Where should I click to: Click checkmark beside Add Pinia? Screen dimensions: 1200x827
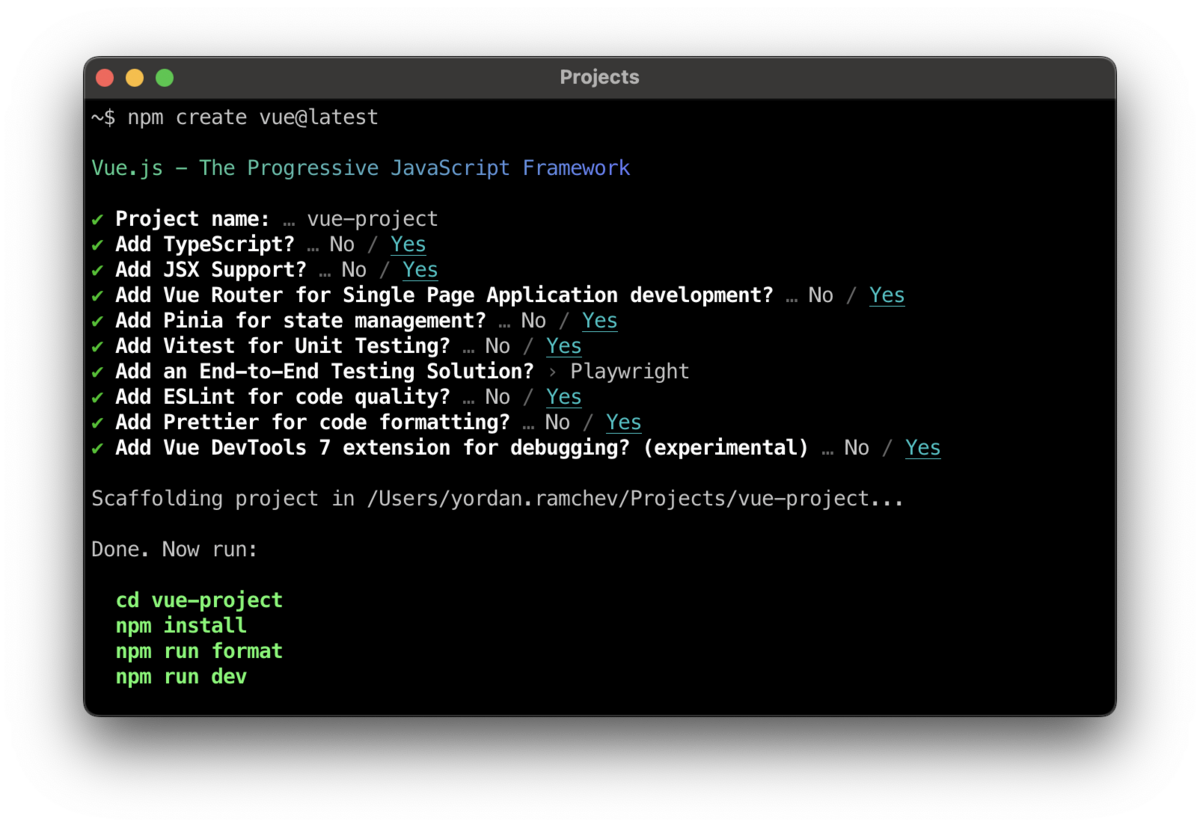coord(97,321)
